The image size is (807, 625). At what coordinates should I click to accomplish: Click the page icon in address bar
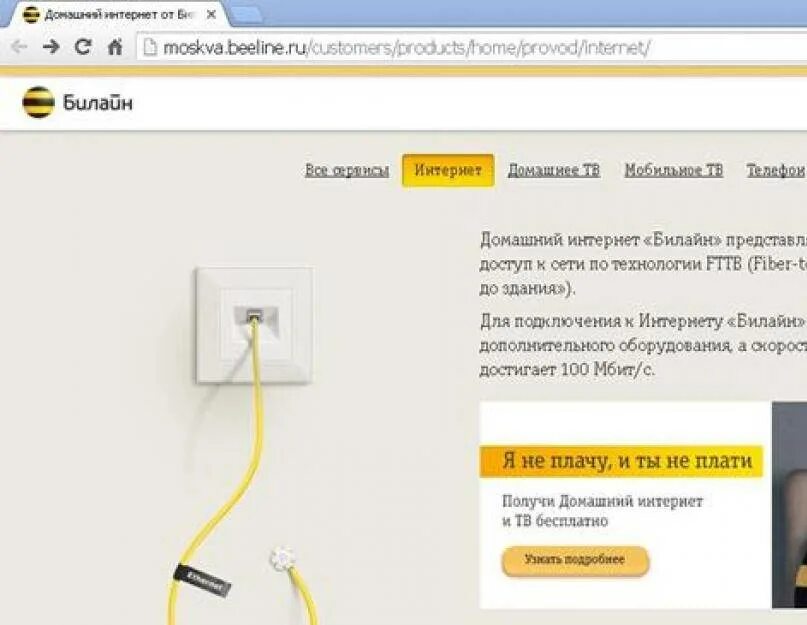150,48
